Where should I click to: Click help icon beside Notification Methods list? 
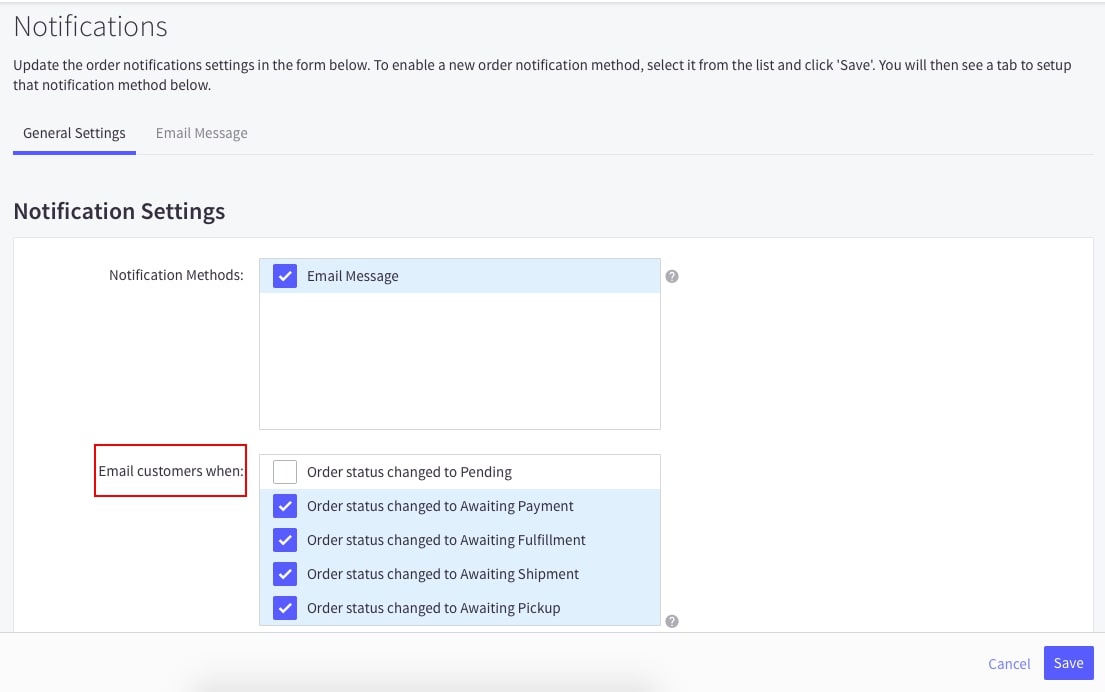pos(672,276)
